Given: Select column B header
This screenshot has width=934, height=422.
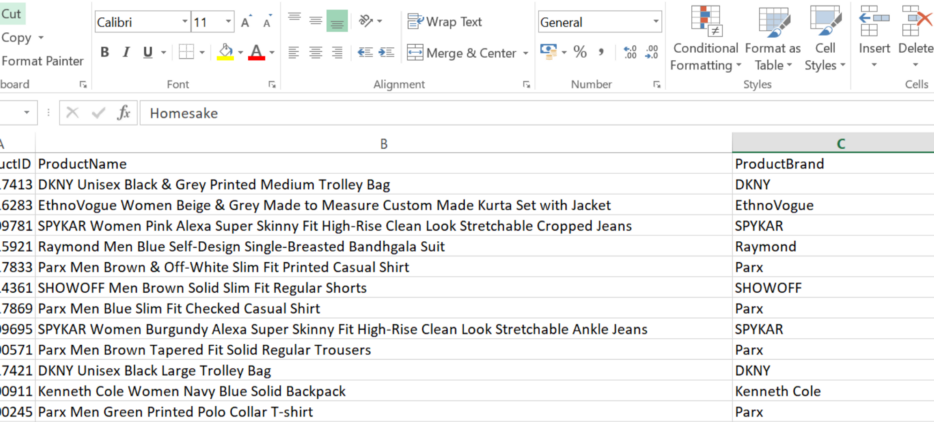Looking at the screenshot, I should [x=384, y=144].
